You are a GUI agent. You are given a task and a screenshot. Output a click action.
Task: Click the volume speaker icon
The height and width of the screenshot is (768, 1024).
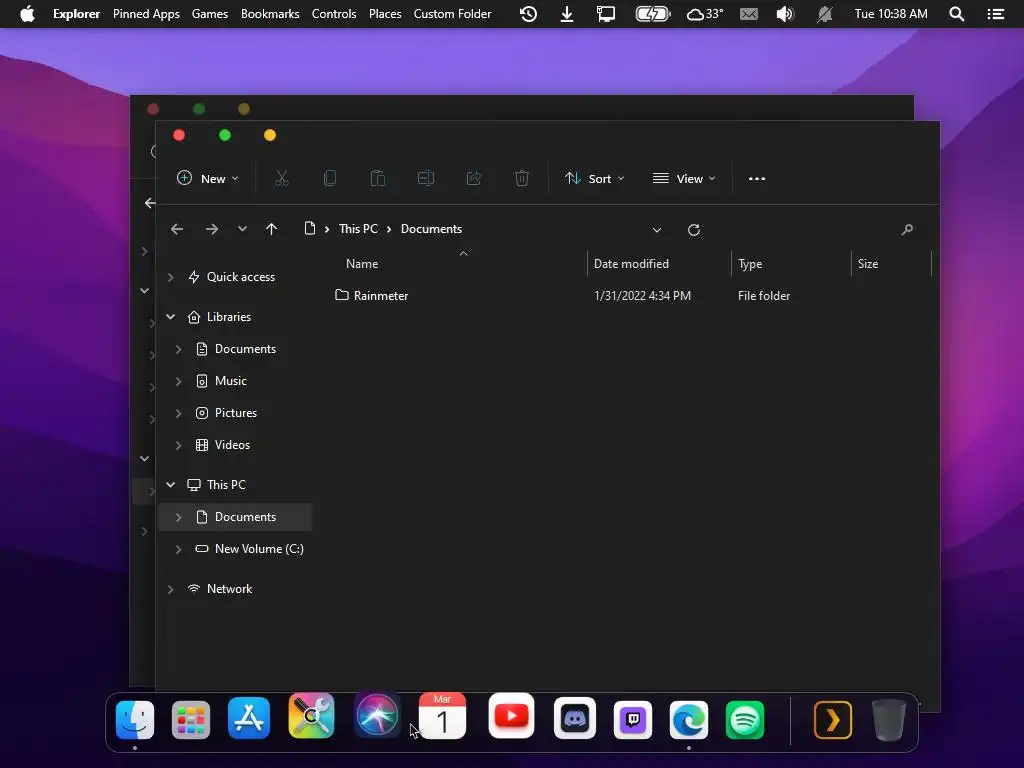click(784, 14)
